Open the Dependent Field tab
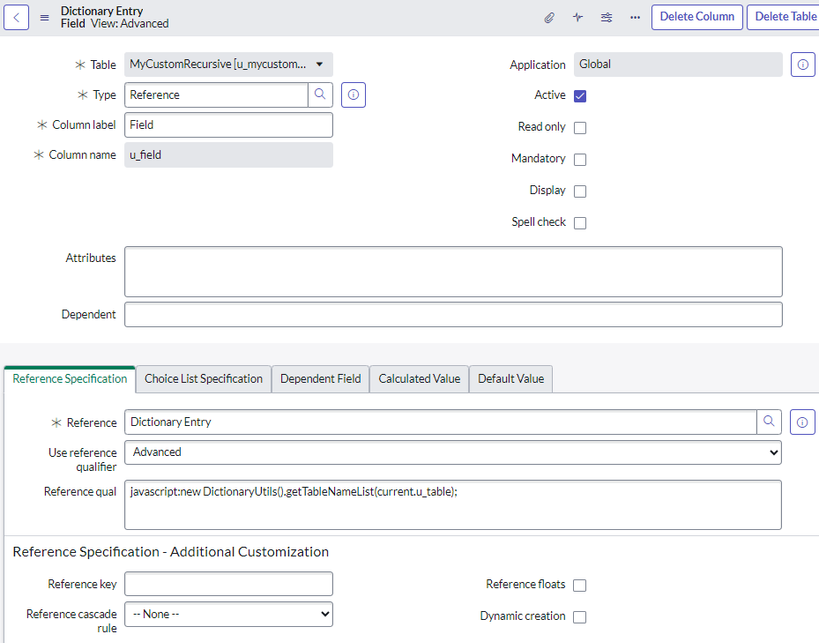819x643 pixels. click(321, 379)
